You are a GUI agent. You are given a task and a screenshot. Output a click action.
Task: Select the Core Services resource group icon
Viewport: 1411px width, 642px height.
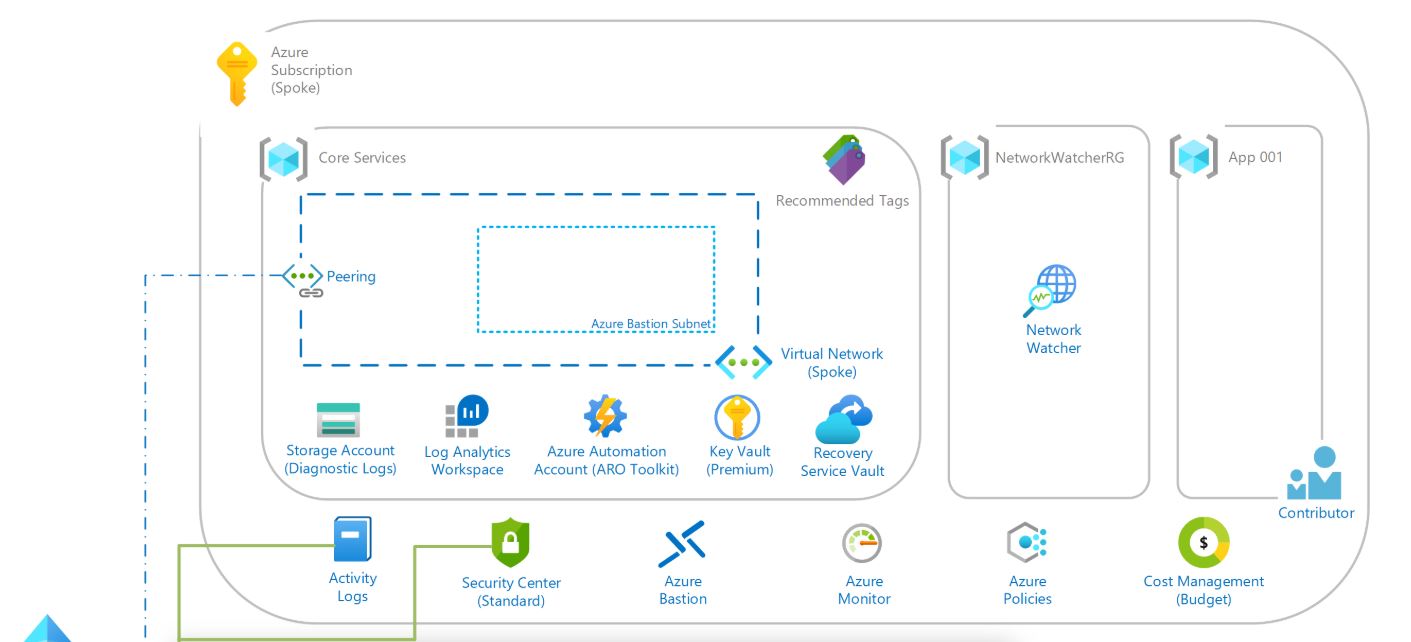tap(283, 159)
